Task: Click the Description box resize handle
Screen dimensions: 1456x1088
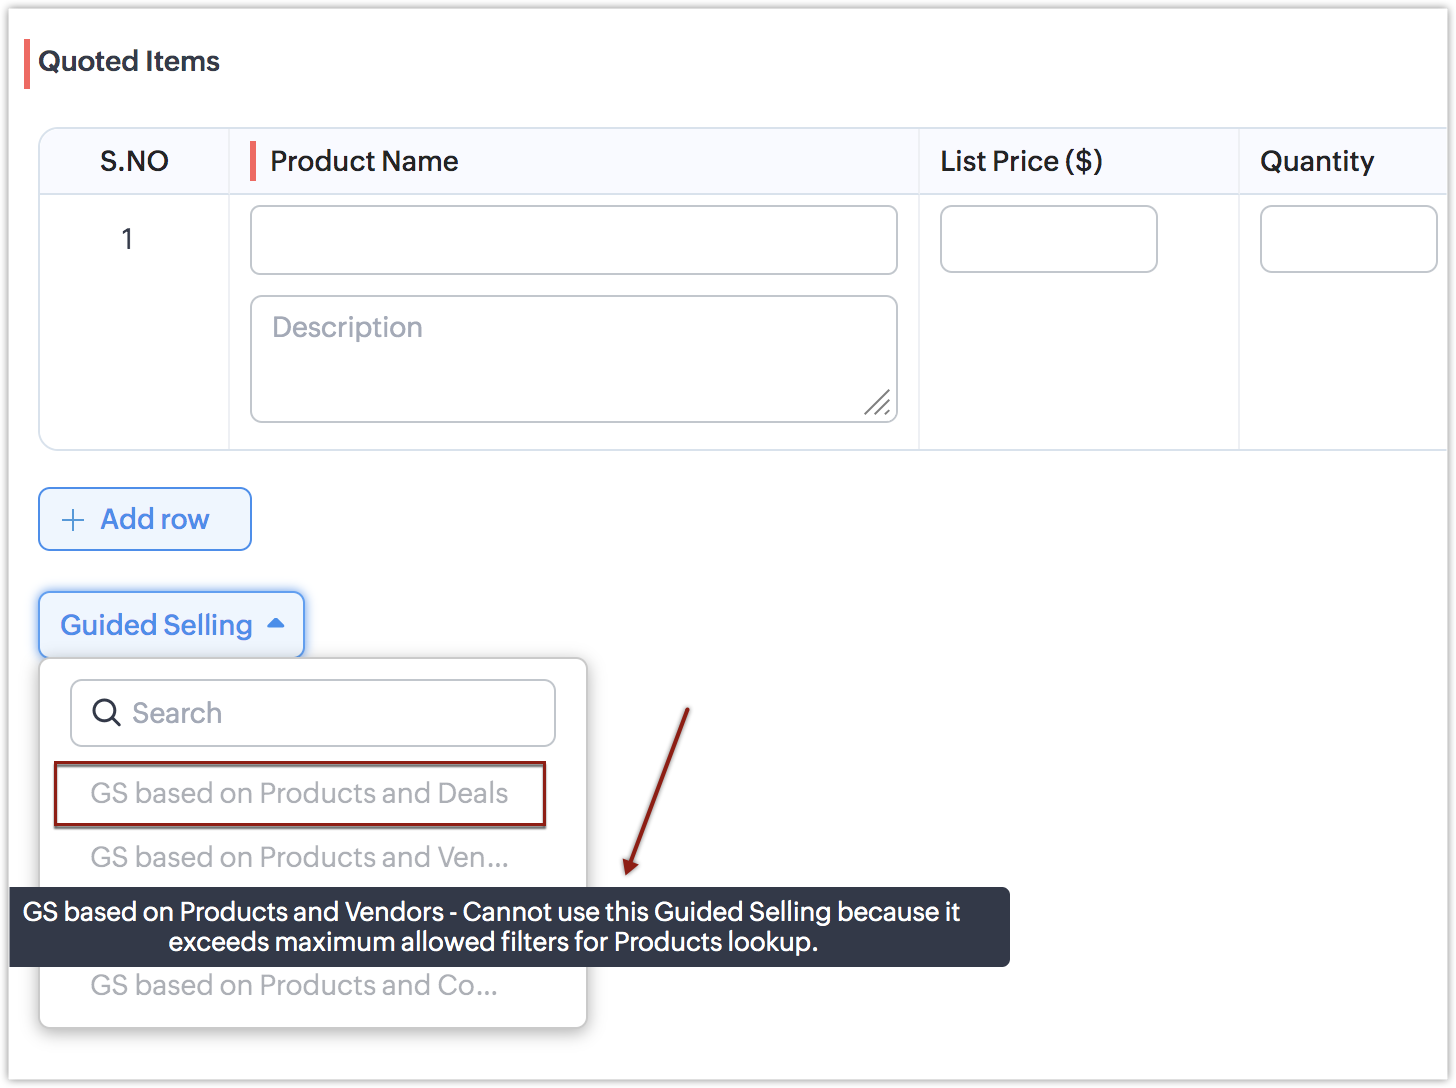Action: (877, 402)
